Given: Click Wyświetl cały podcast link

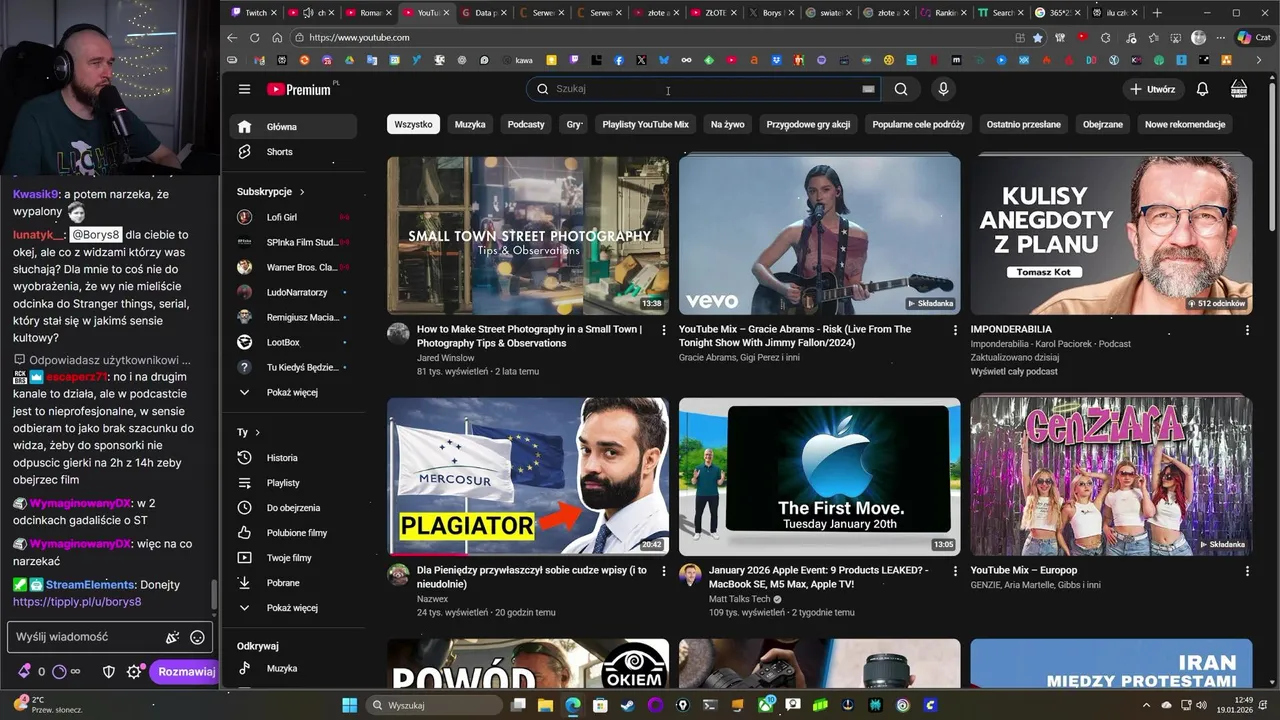Looking at the screenshot, I should [x=1014, y=371].
